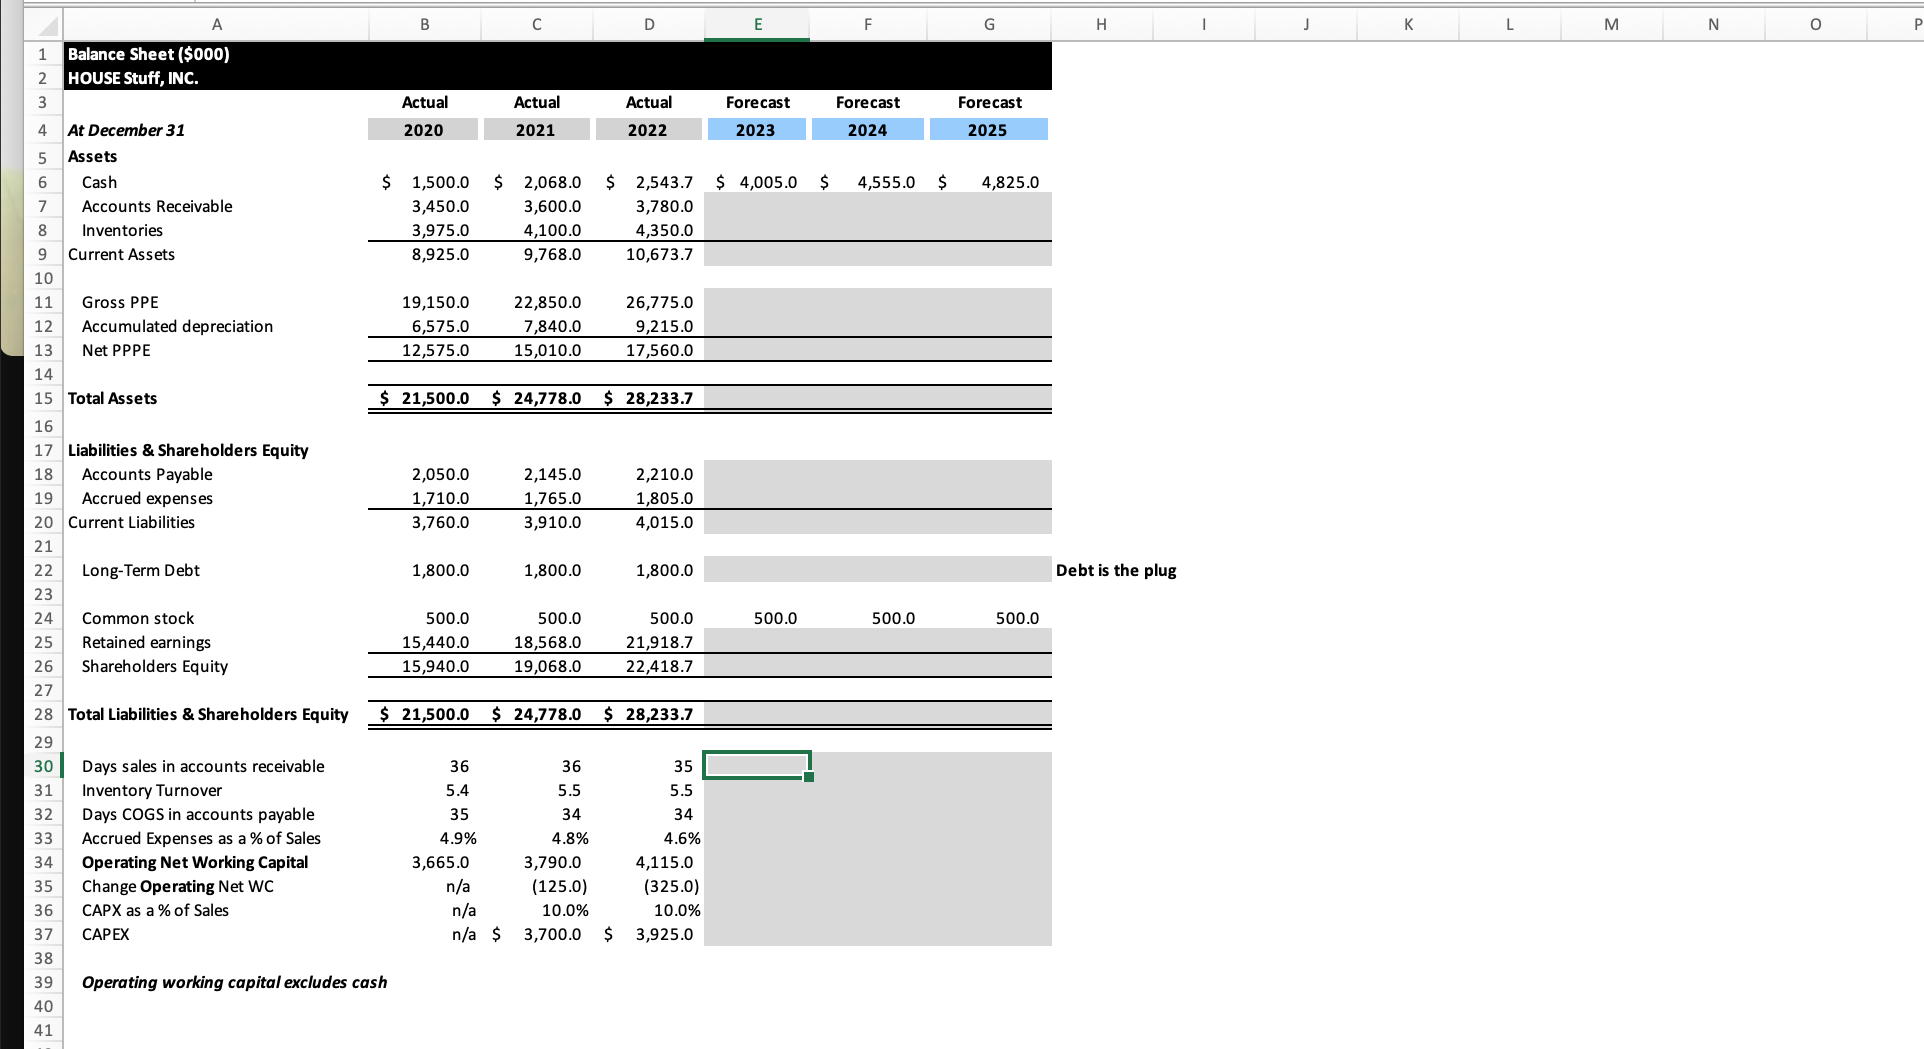Click the column G header
This screenshot has height=1049, width=1924.
(989, 25)
